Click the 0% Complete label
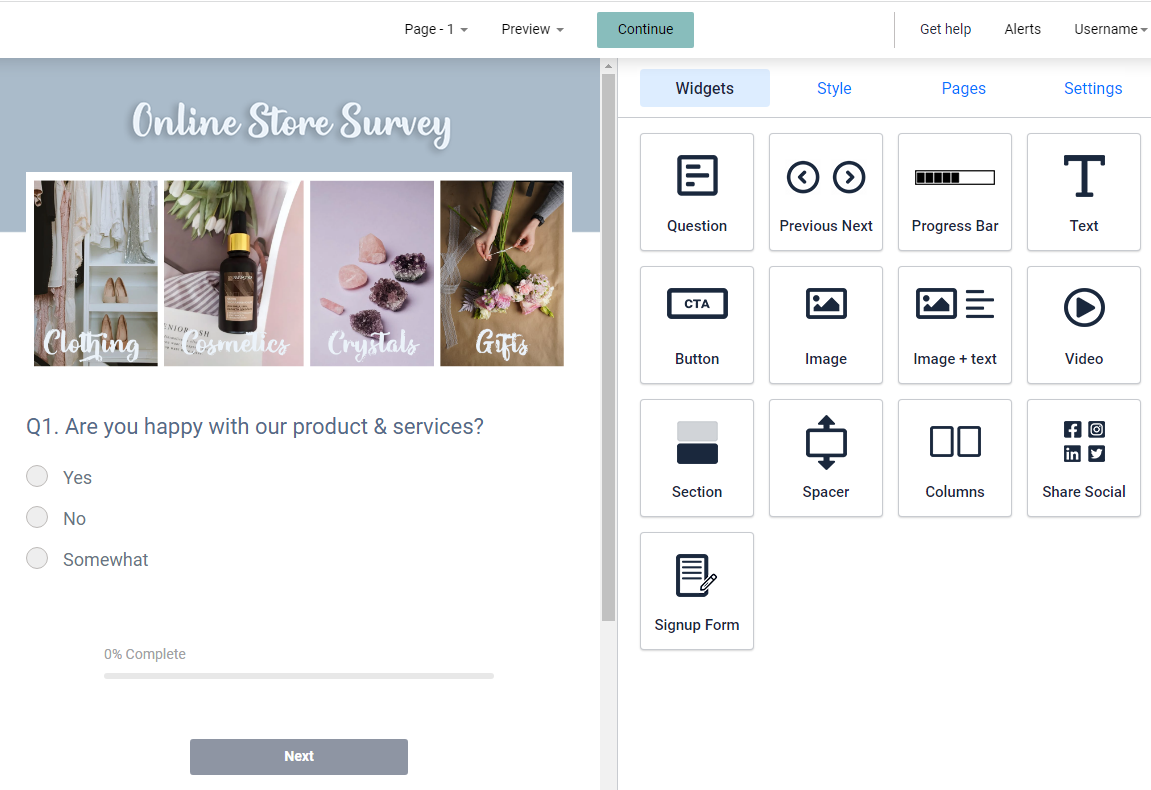Viewport: 1151px width, 790px height. (145, 654)
